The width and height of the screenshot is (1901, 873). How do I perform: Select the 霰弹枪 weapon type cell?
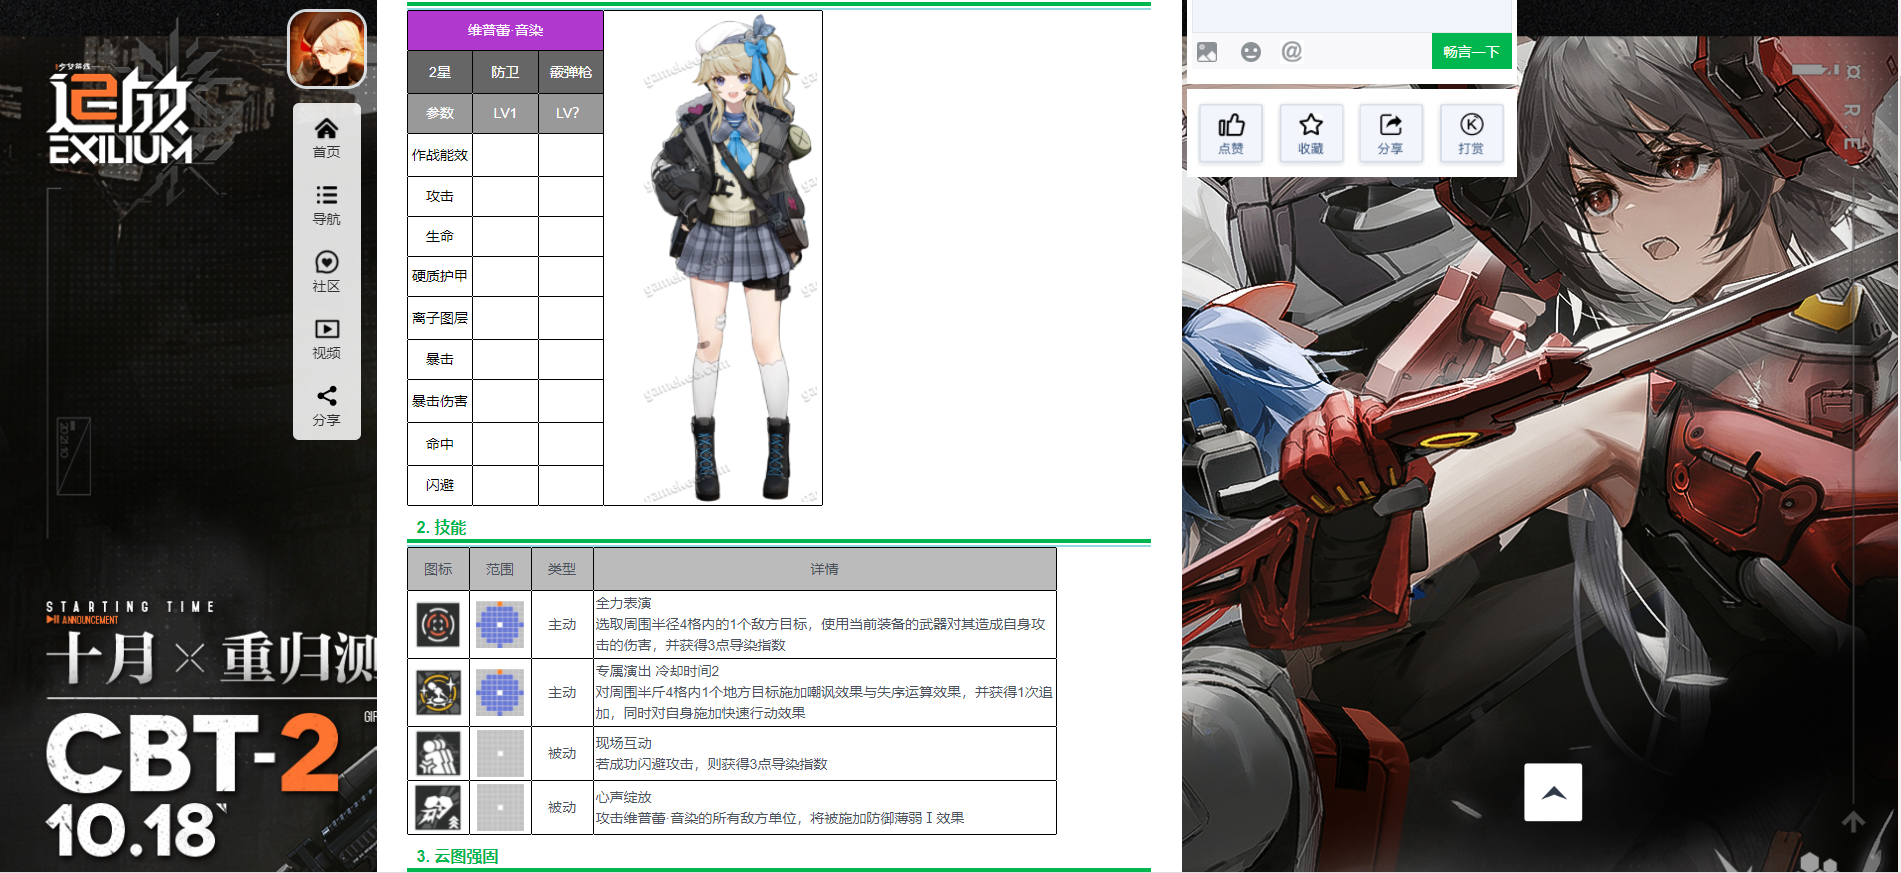[x=571, y=72]
